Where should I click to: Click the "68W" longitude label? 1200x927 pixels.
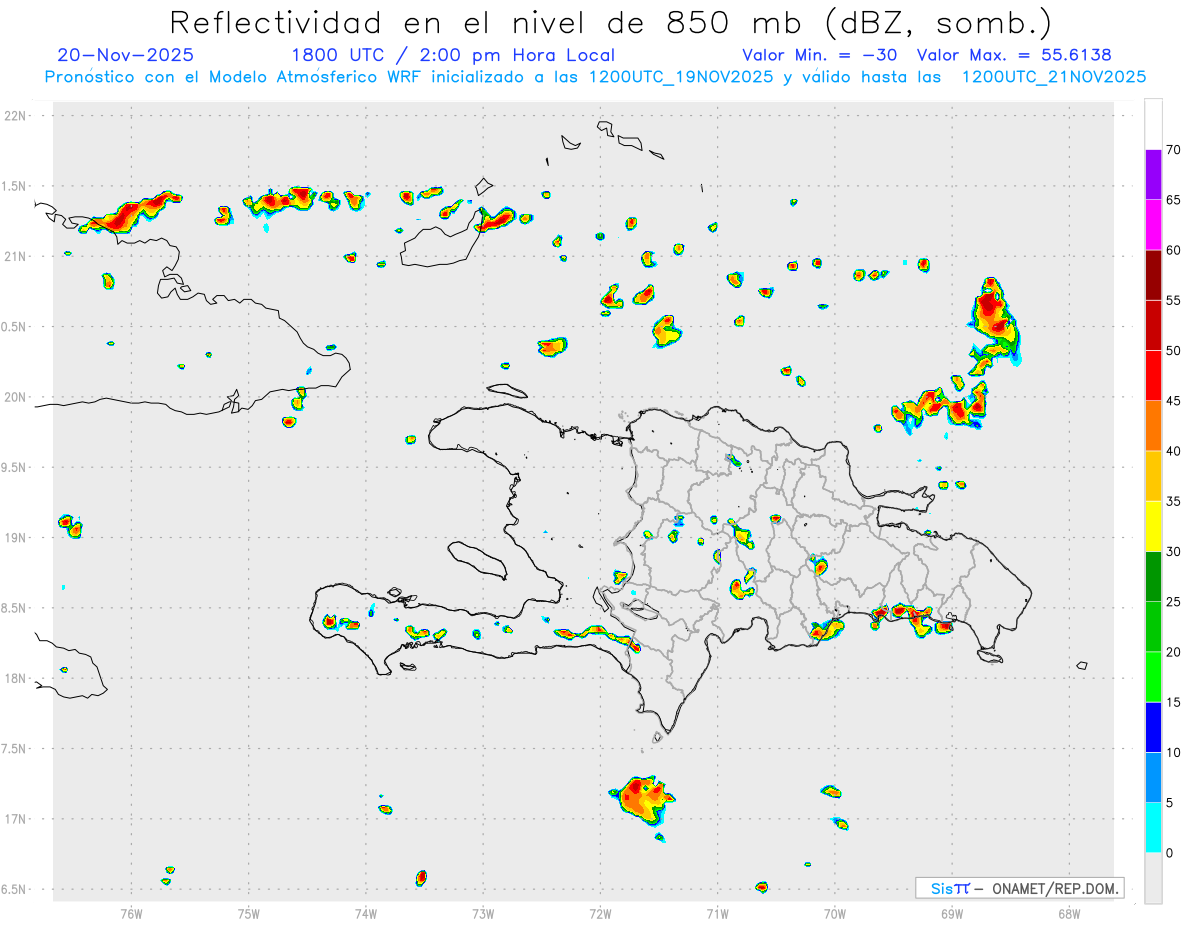[1069, 913]
